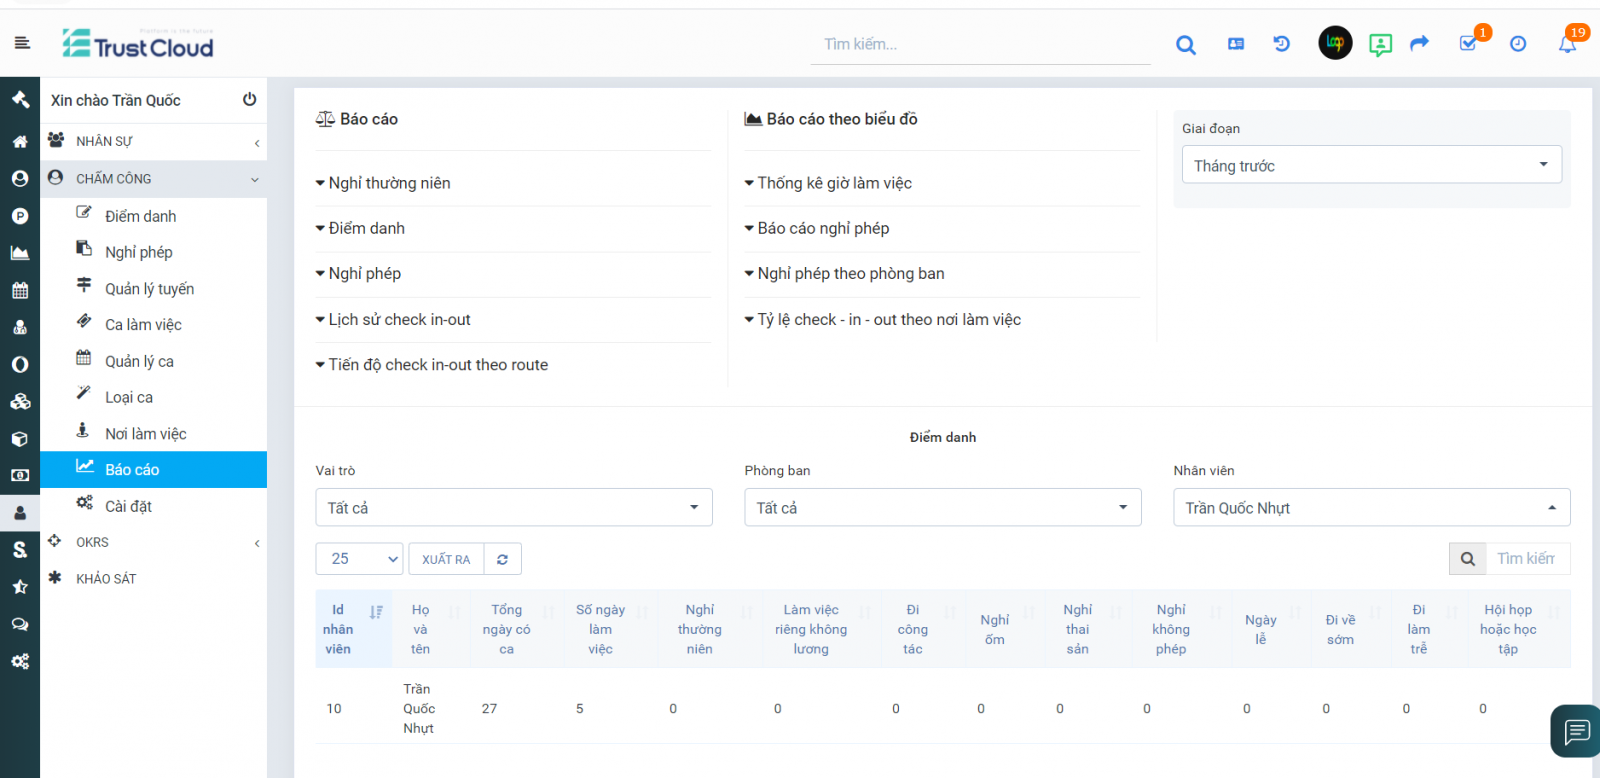
Task: Change page size dropdown showing 25
Action: pyautogui.click(x=359, y=559)
